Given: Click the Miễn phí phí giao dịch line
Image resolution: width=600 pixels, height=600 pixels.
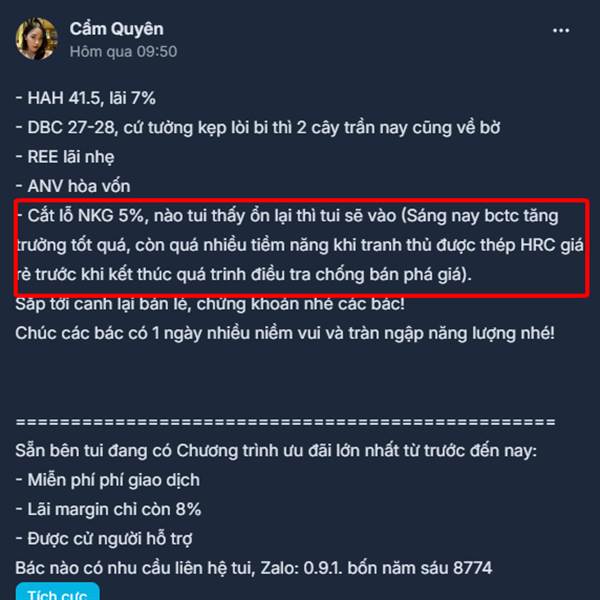Looking at the screenshot, I should click(x=108, y=480).
